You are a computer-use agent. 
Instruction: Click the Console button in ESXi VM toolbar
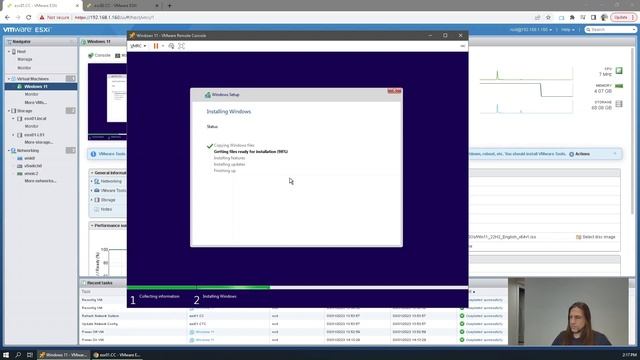click(99, 56)
